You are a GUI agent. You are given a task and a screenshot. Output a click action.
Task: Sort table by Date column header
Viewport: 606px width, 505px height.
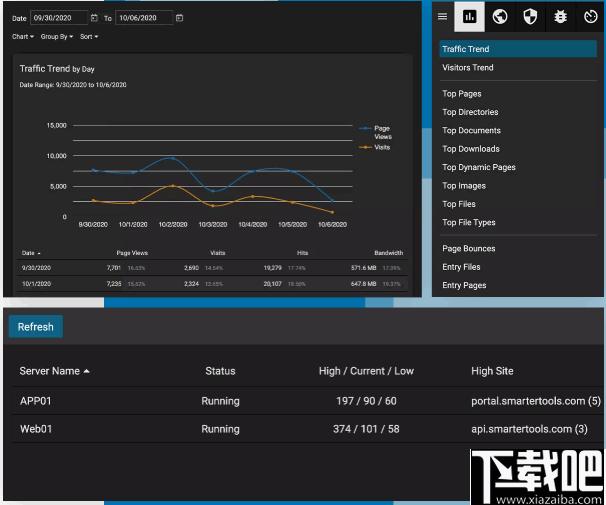[31, 253]
